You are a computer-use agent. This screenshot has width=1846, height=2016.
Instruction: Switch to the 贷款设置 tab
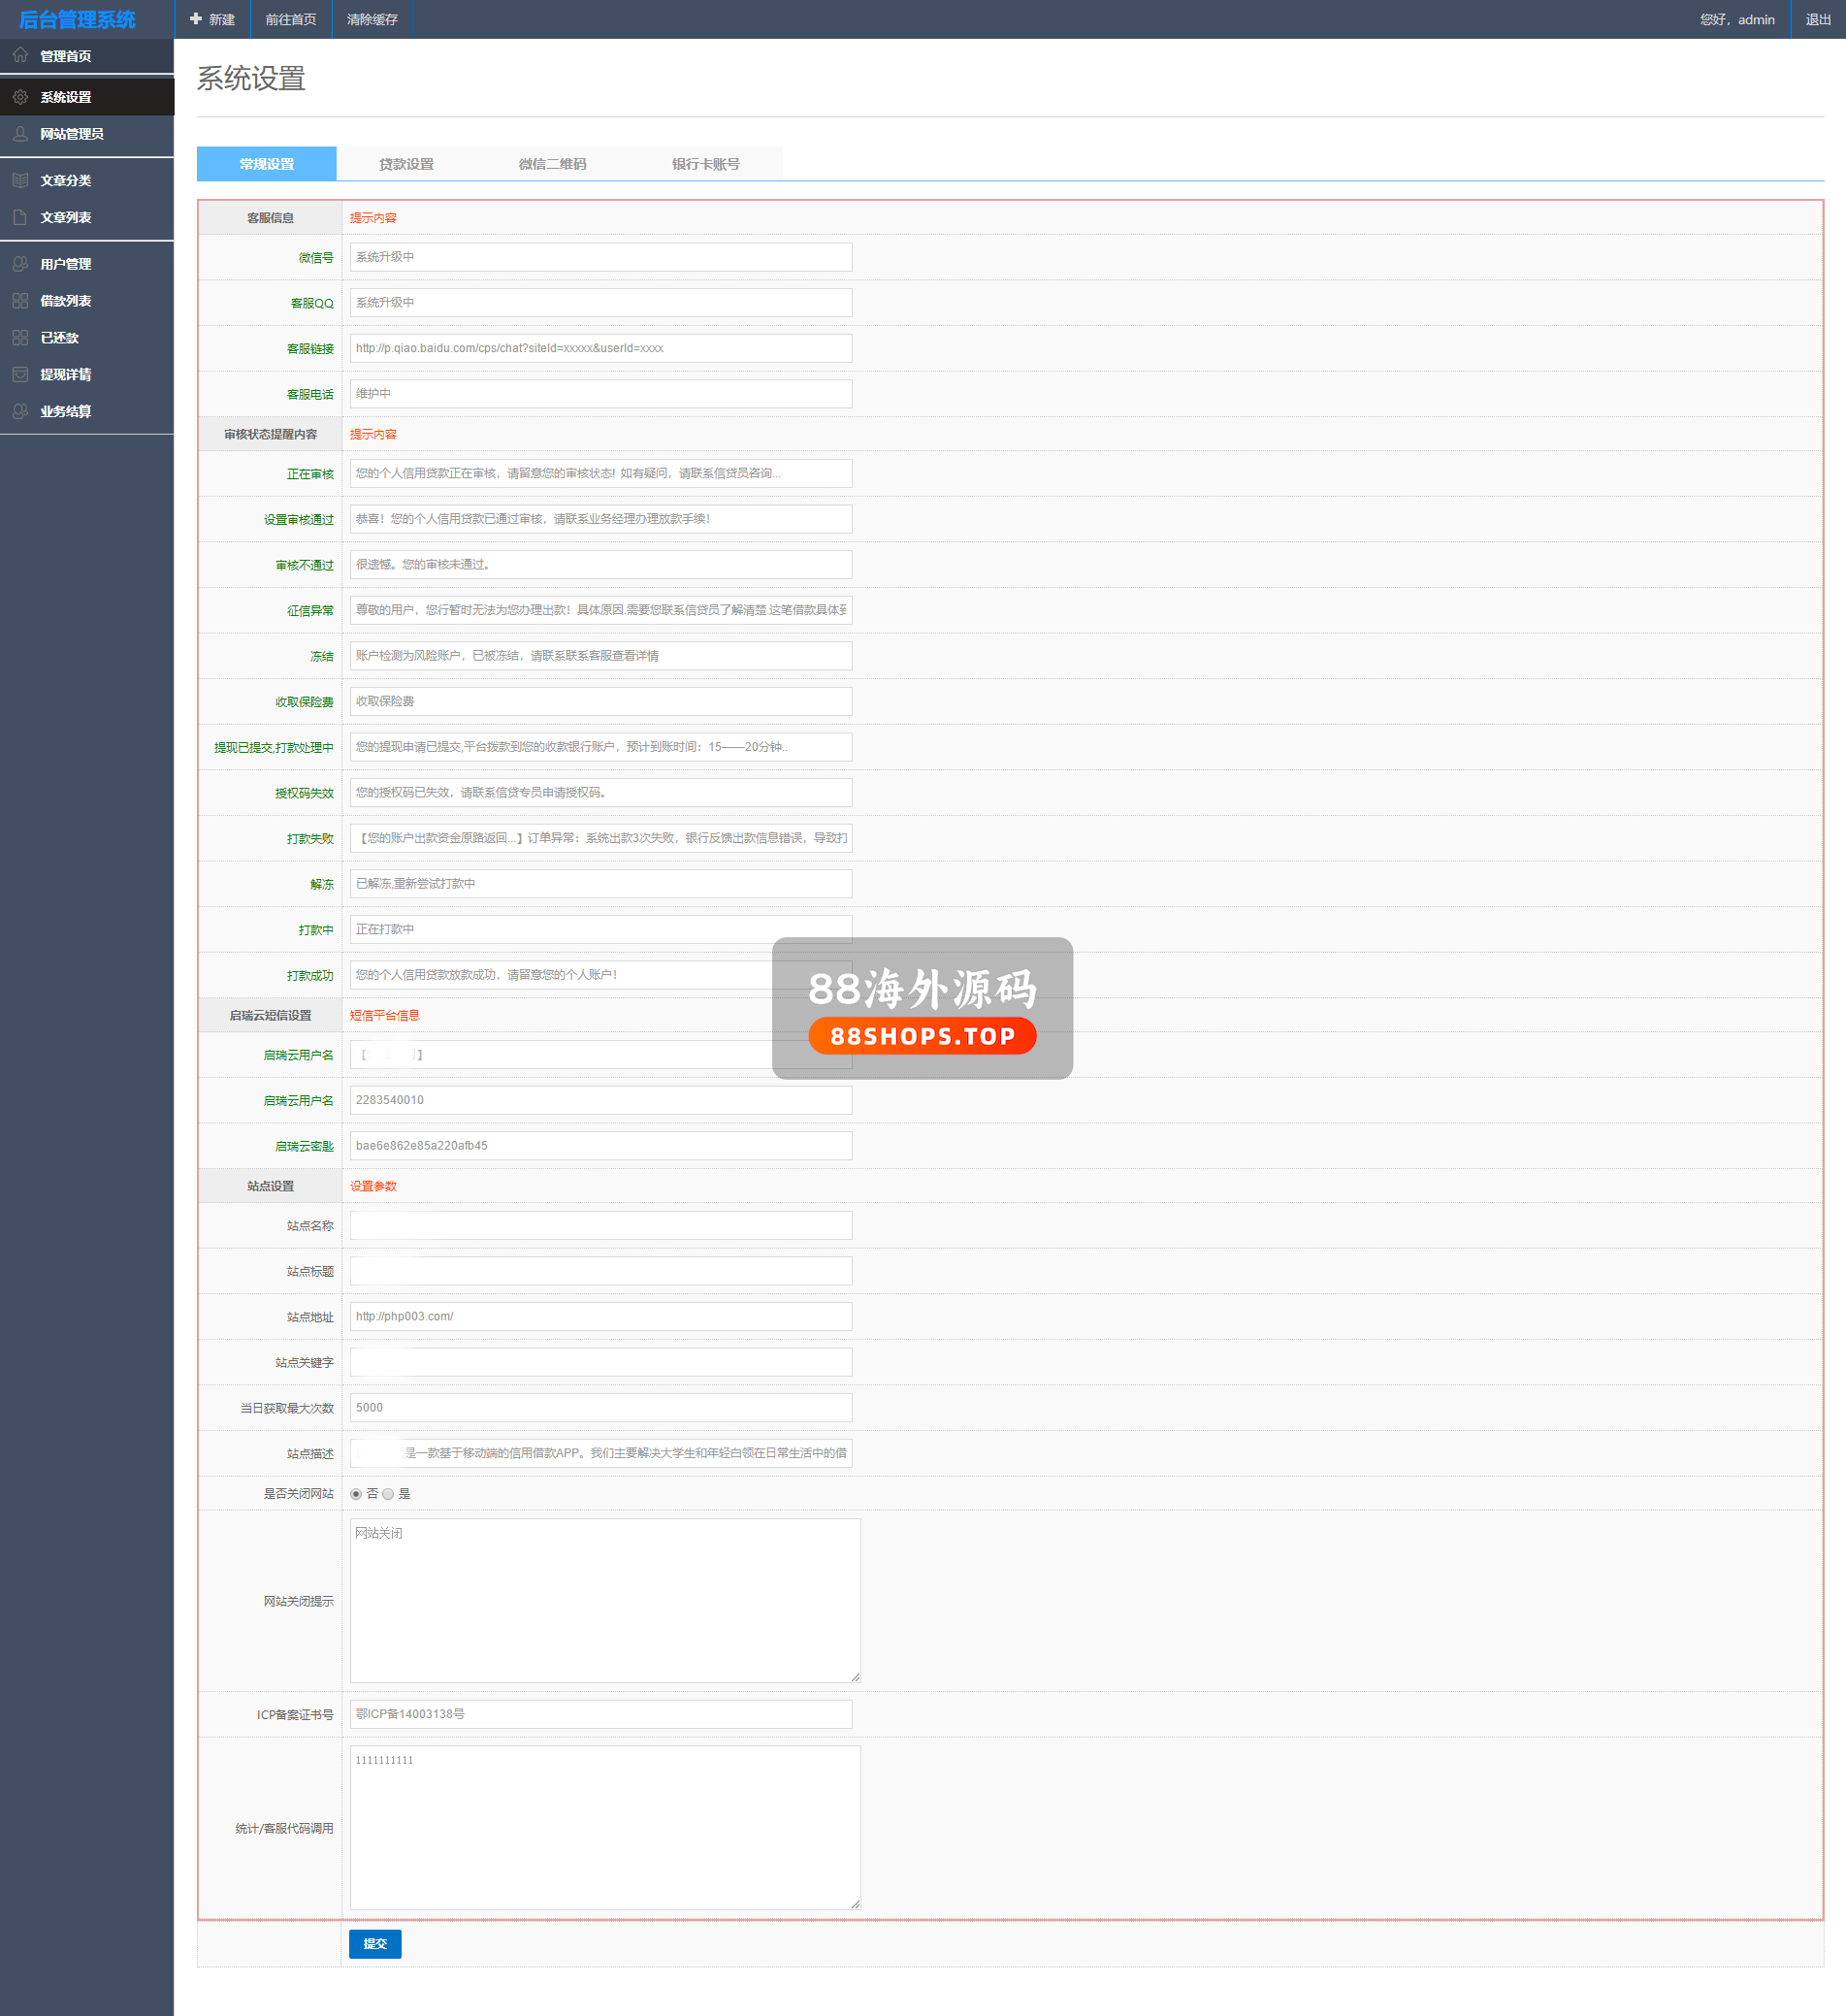tap(406, 164)
